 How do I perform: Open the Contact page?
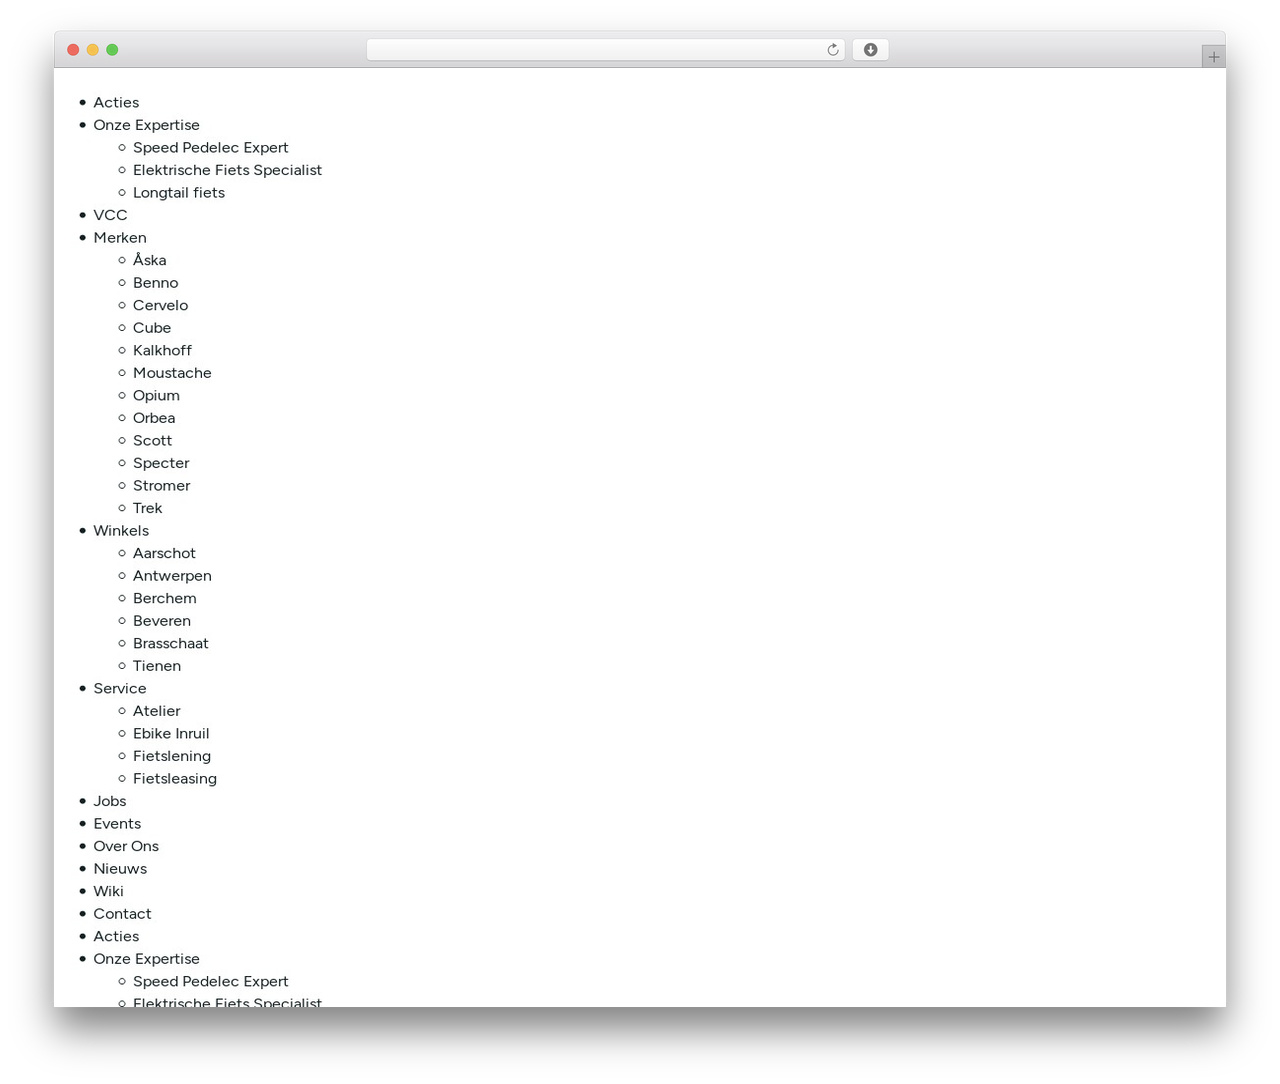tap(122, 913)
